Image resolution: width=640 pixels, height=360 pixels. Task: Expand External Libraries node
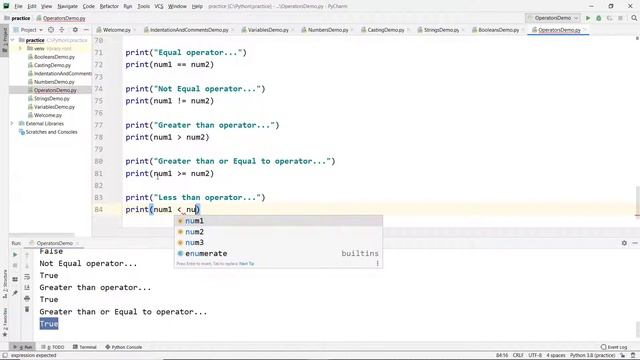(x=12, y=123)
